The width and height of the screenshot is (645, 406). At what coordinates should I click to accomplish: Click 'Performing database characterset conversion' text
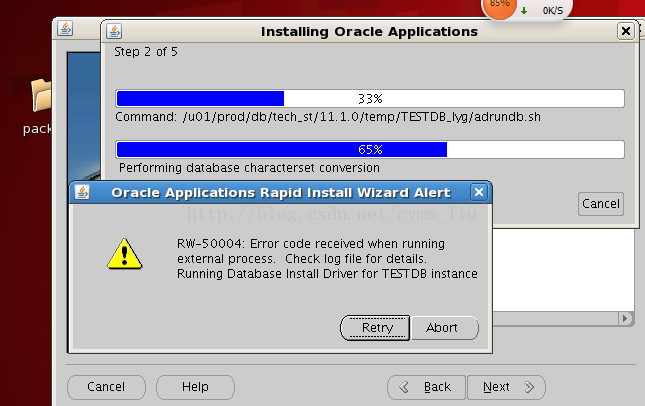point(249,168)
